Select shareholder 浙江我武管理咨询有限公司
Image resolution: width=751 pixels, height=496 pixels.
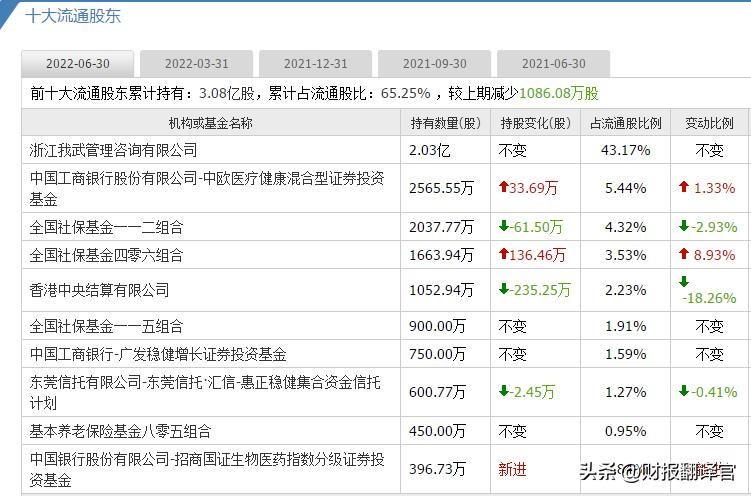[x=113, y=150]
